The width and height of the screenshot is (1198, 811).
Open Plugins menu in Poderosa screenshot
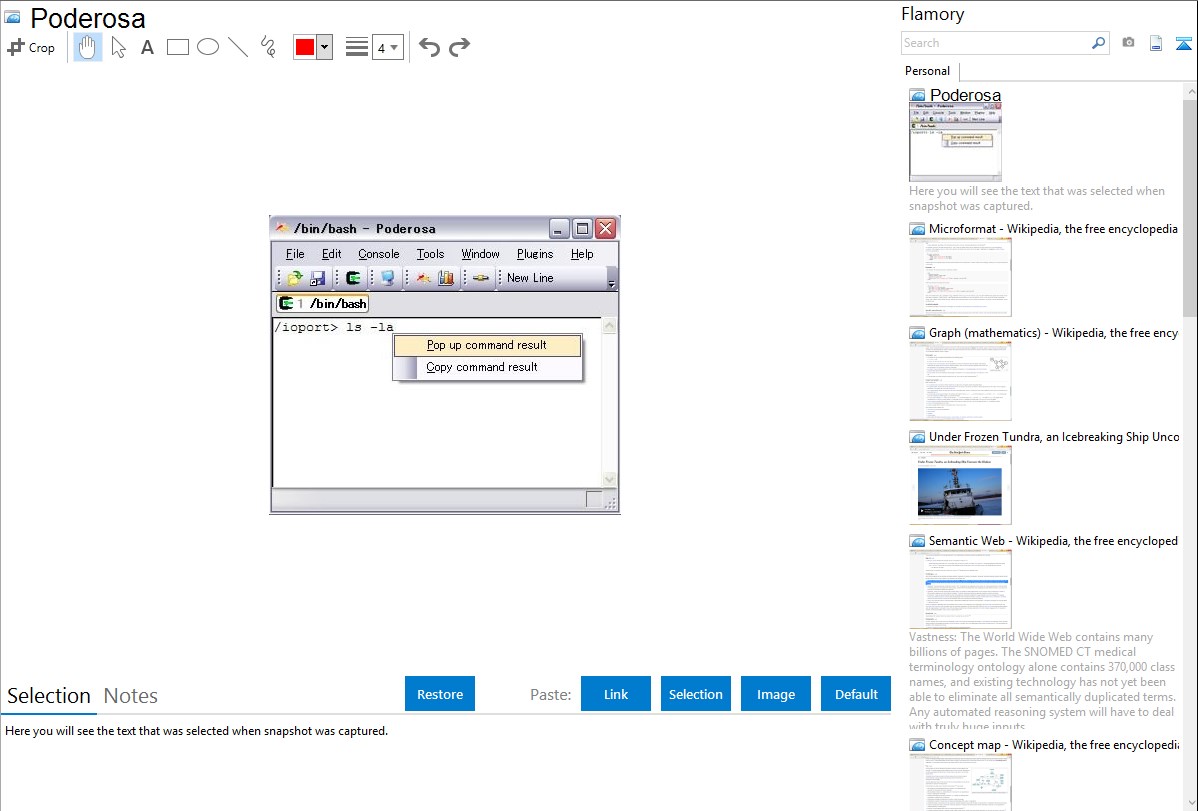coord(535,254)
